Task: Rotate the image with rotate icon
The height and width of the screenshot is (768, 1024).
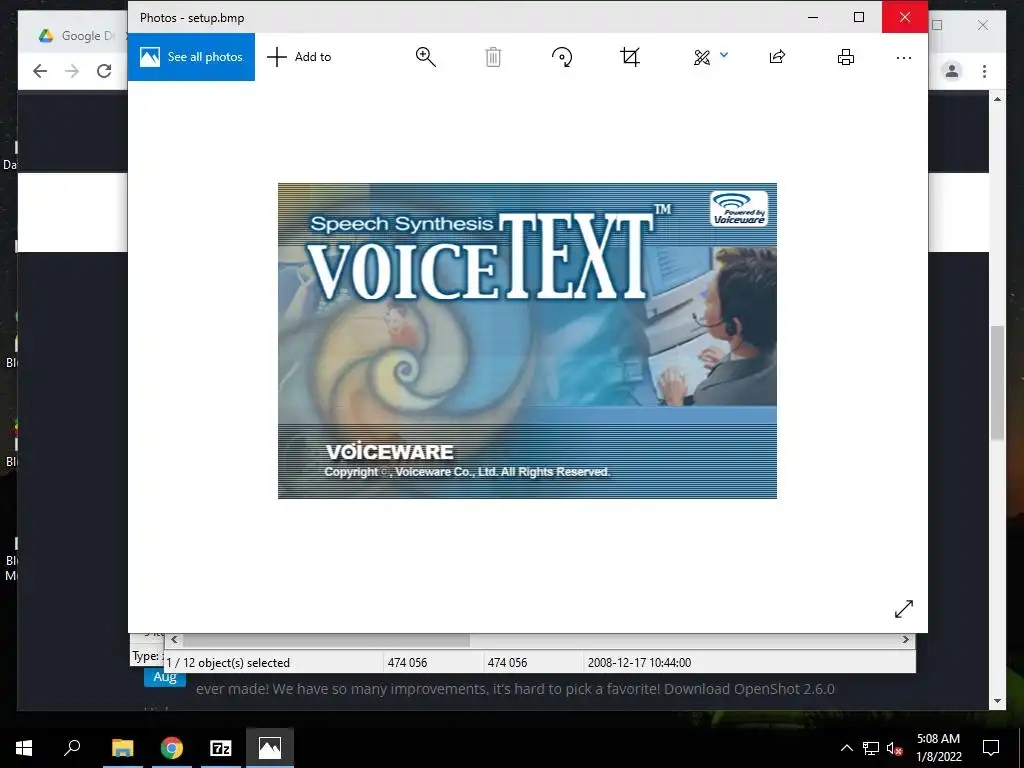Action: 562,57
